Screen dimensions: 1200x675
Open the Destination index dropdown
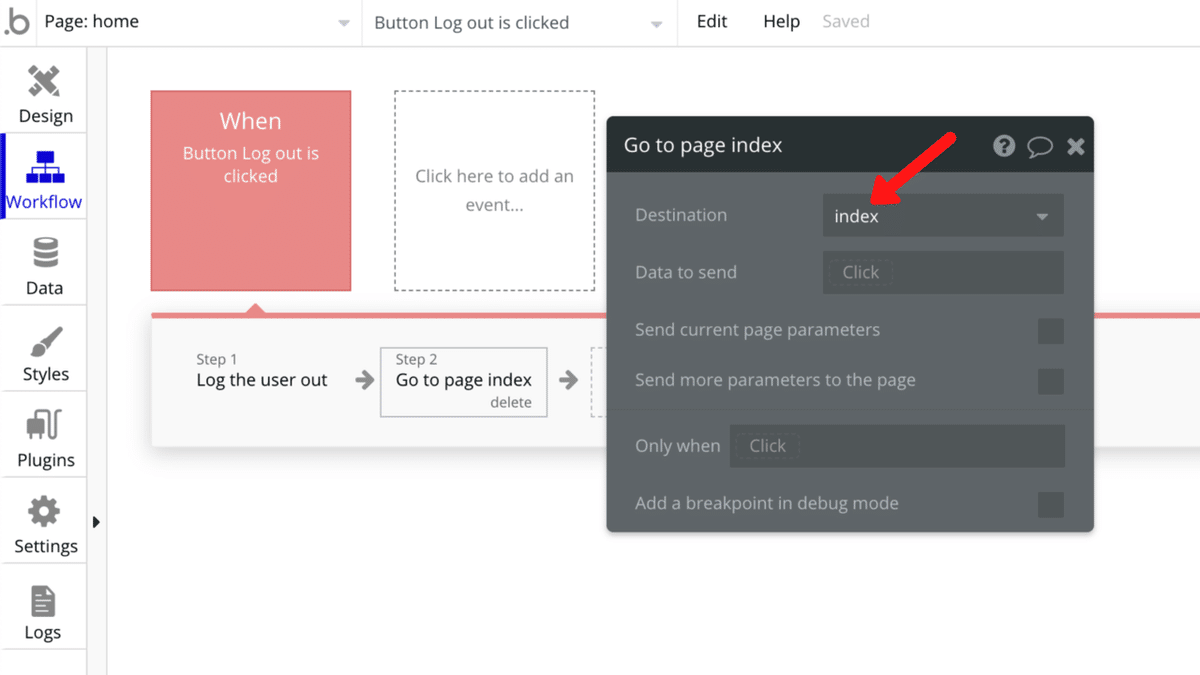click(x=942, y=216)
